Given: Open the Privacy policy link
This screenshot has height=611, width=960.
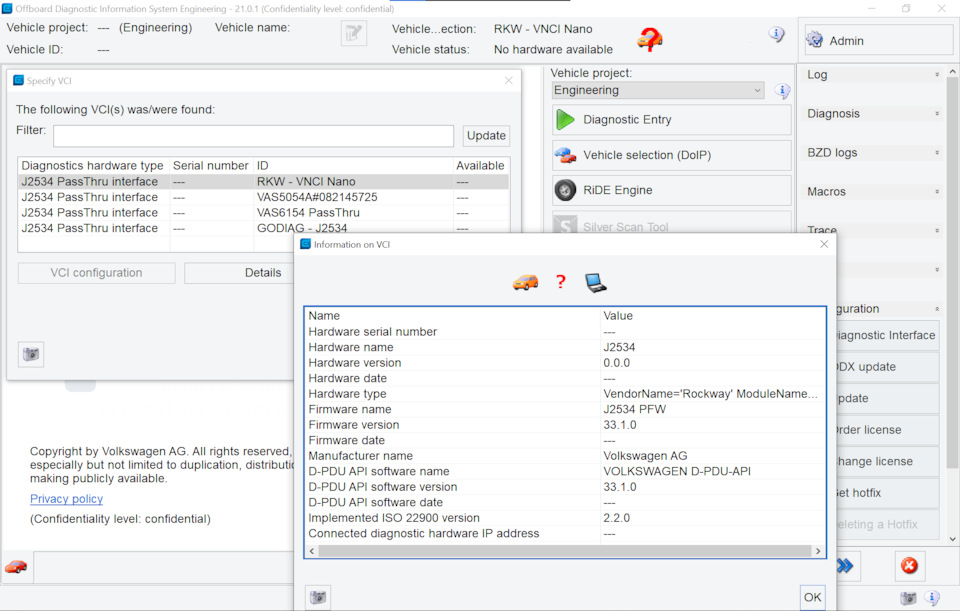Looking at the screenshot, I should point(66,499).
